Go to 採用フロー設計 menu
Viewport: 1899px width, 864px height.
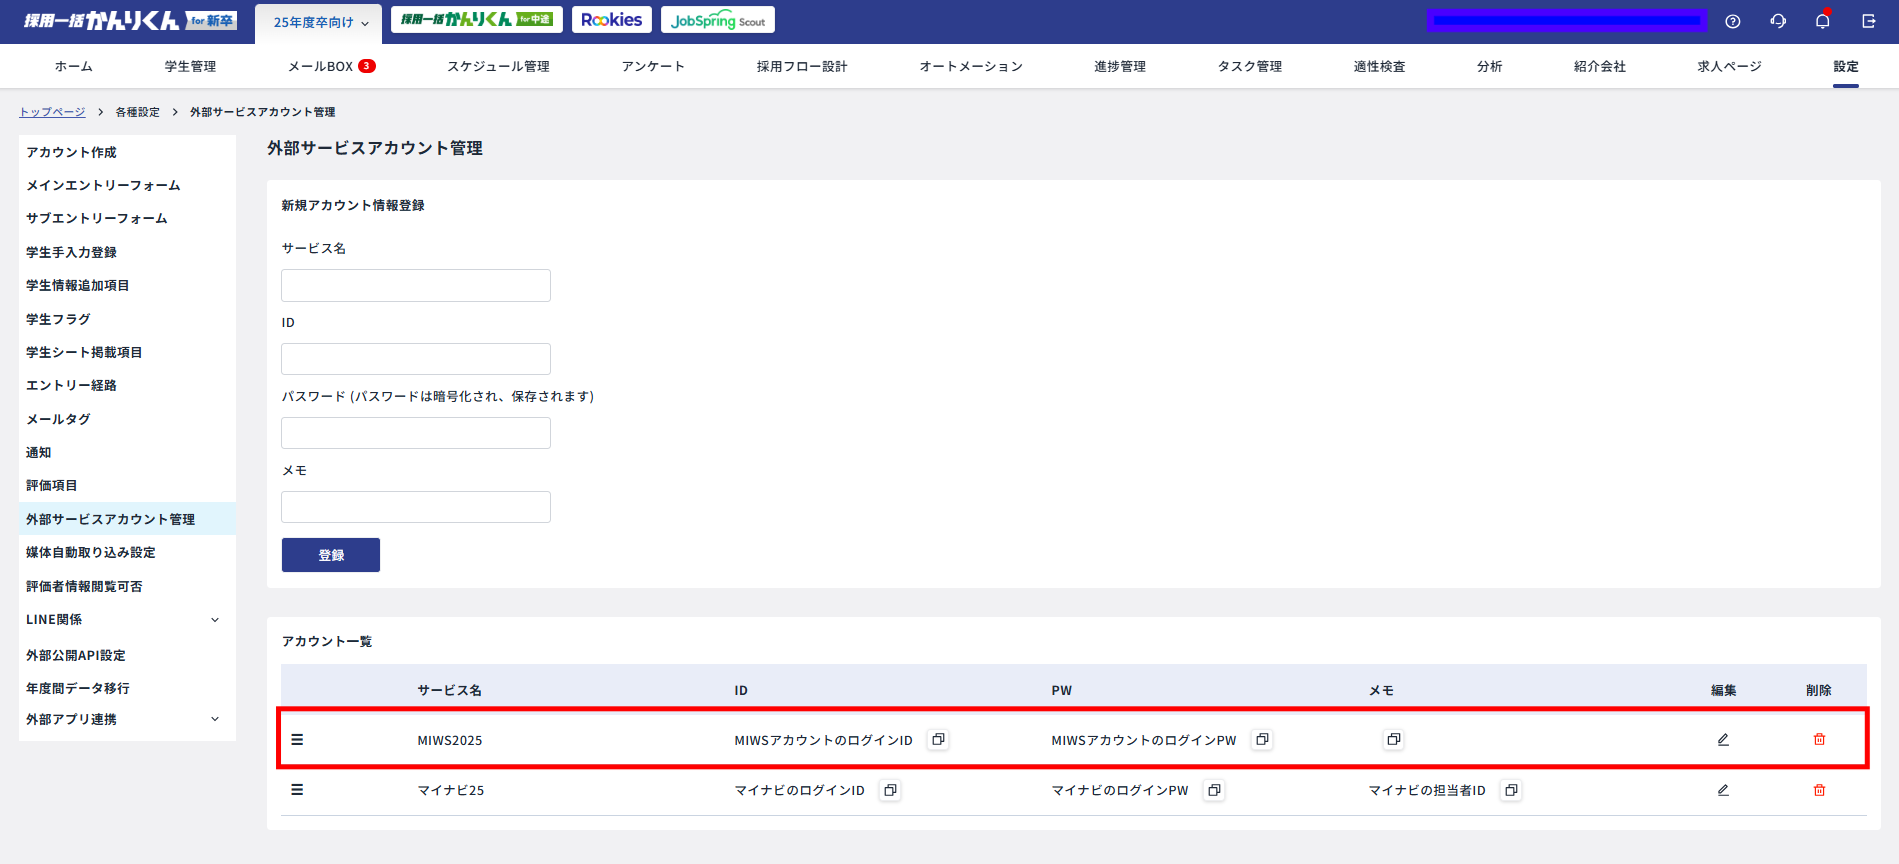(802, 66)
